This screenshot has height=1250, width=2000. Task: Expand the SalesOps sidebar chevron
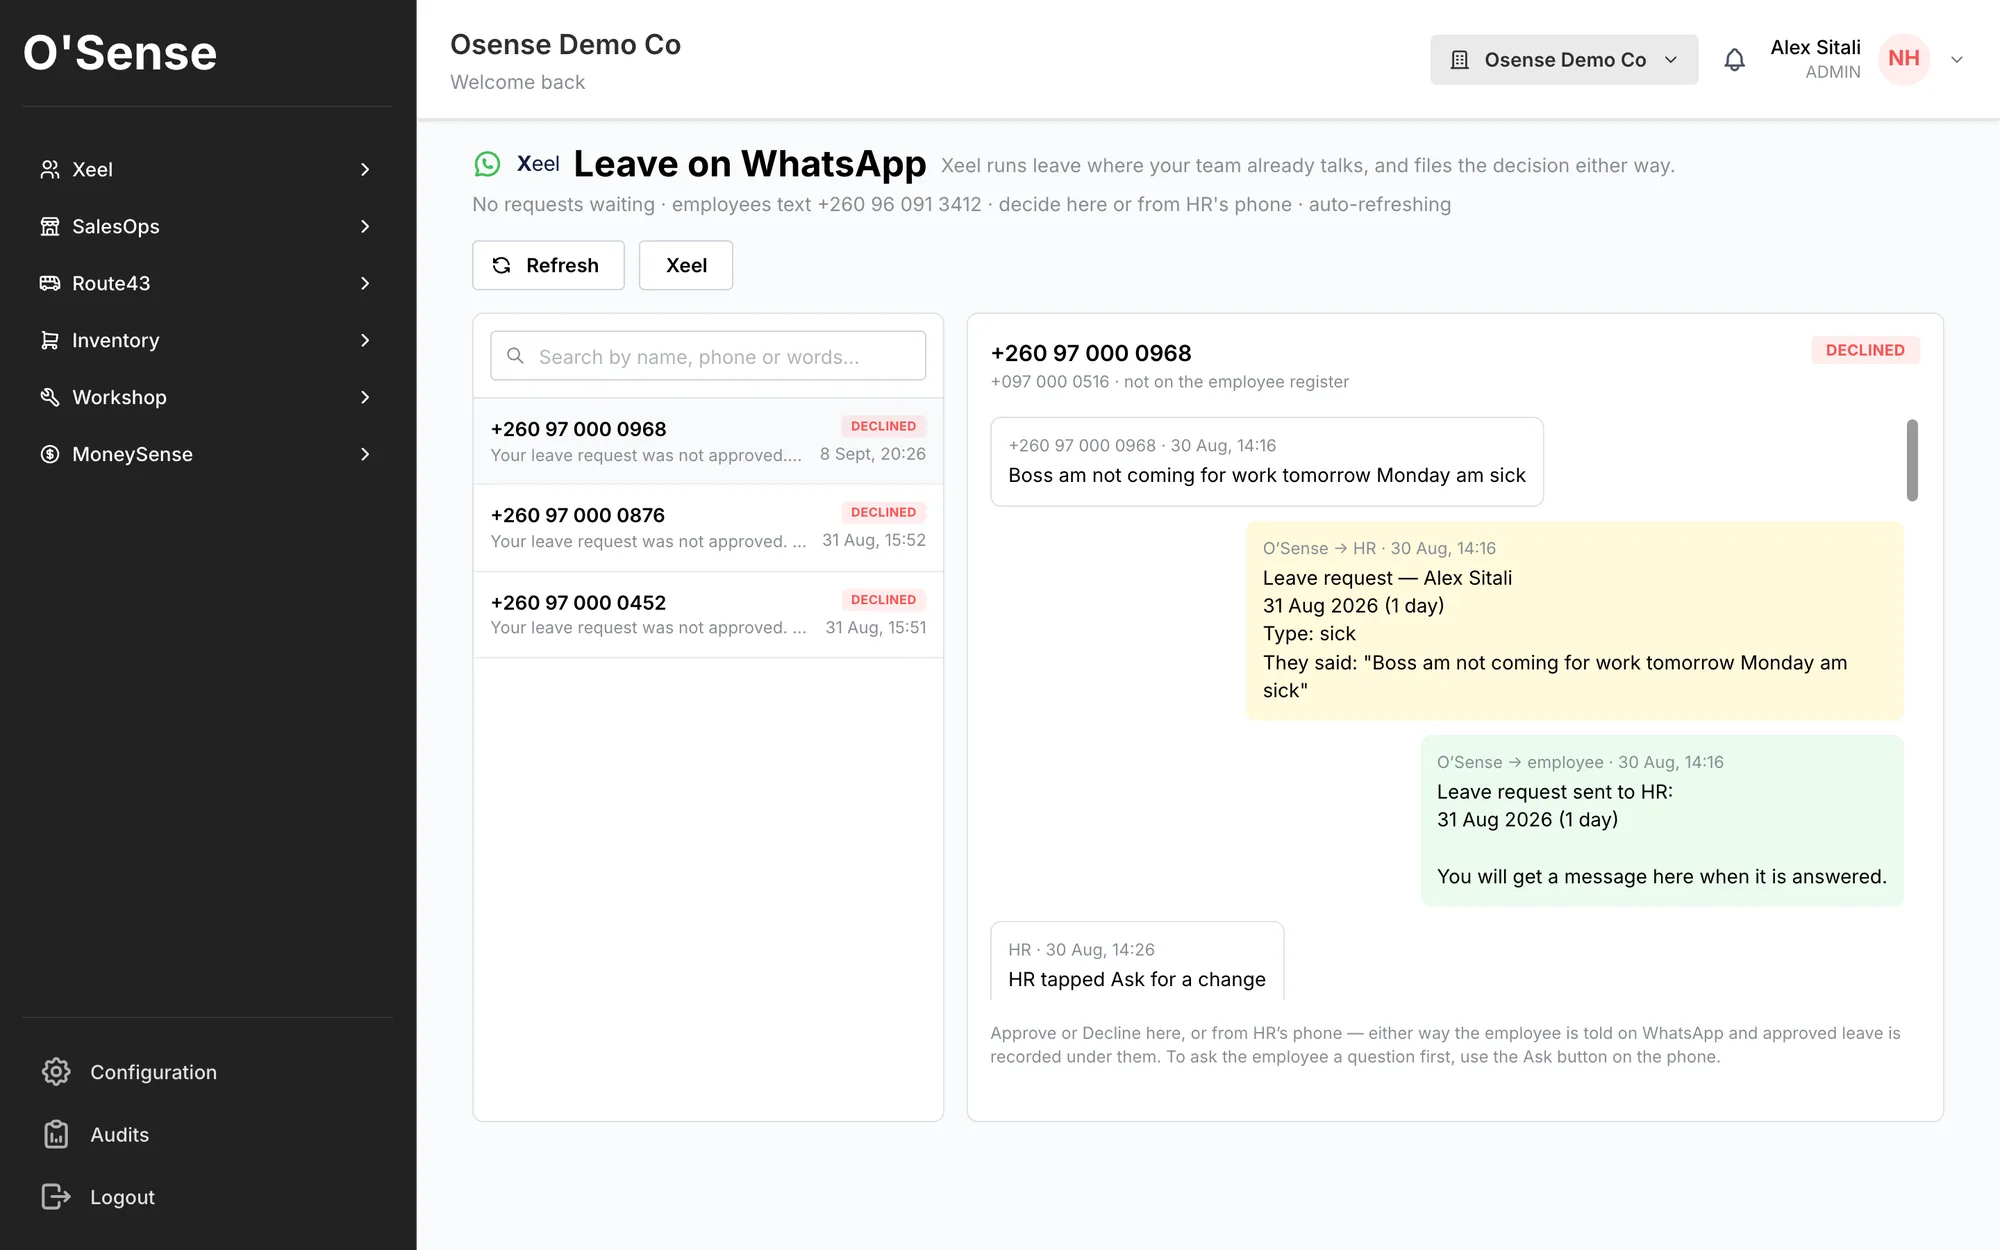coord(365,227)
